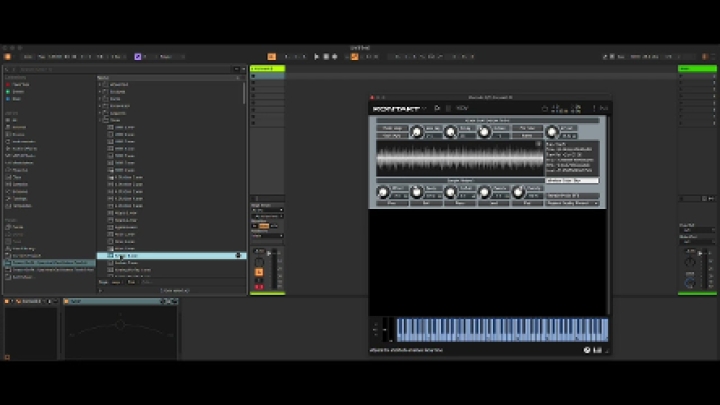720x405 pixels.
Task: Open the lowest dropdown in track inspector
Action: [x=267, y=236]
